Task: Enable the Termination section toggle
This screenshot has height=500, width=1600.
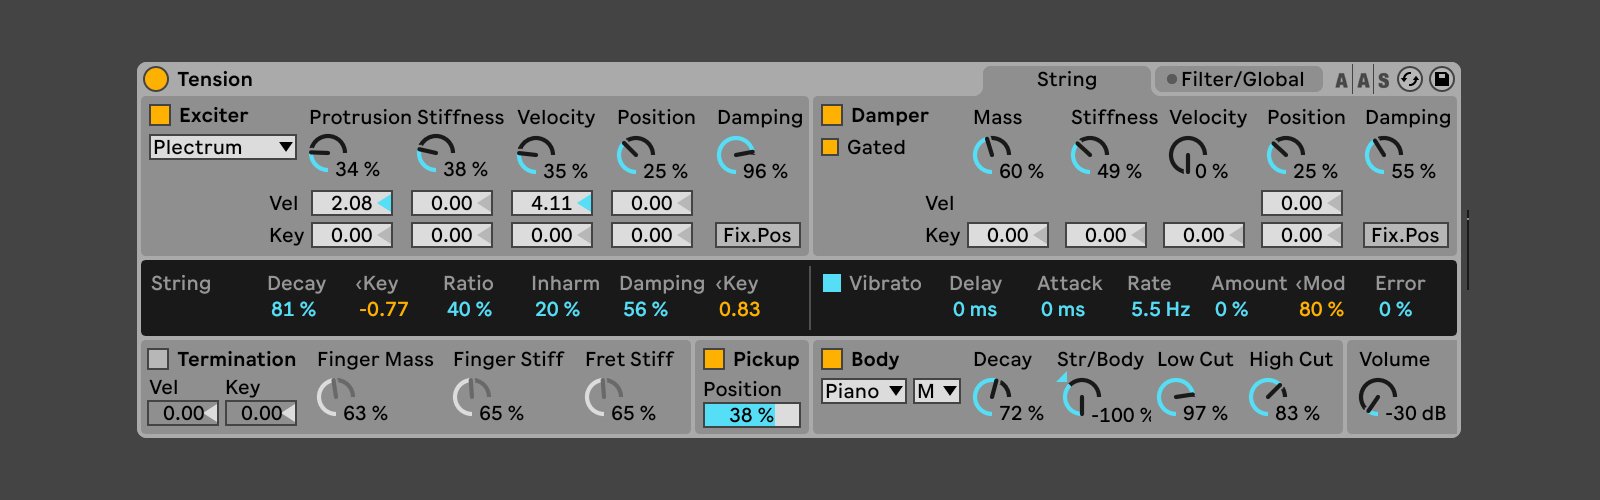Action: pos(158,359)
